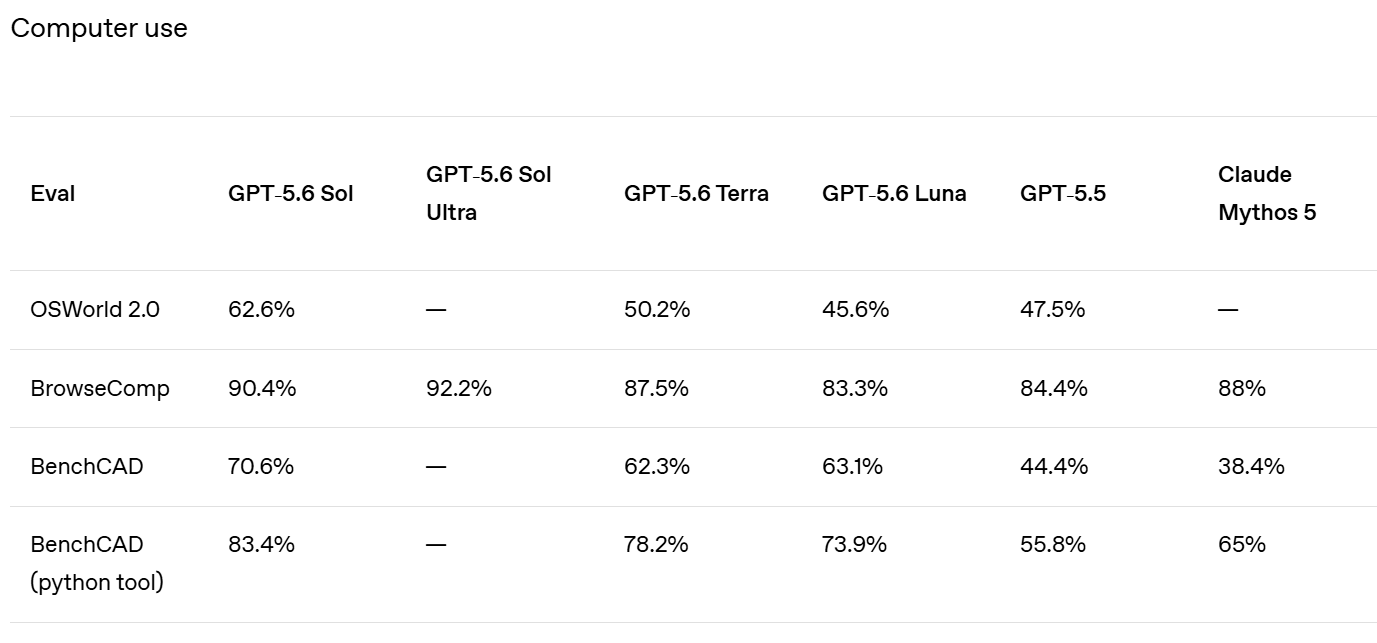The width and height of the screenshot is (1377, 643).
Task: Select the Eval column header
Action: [53, 194]
